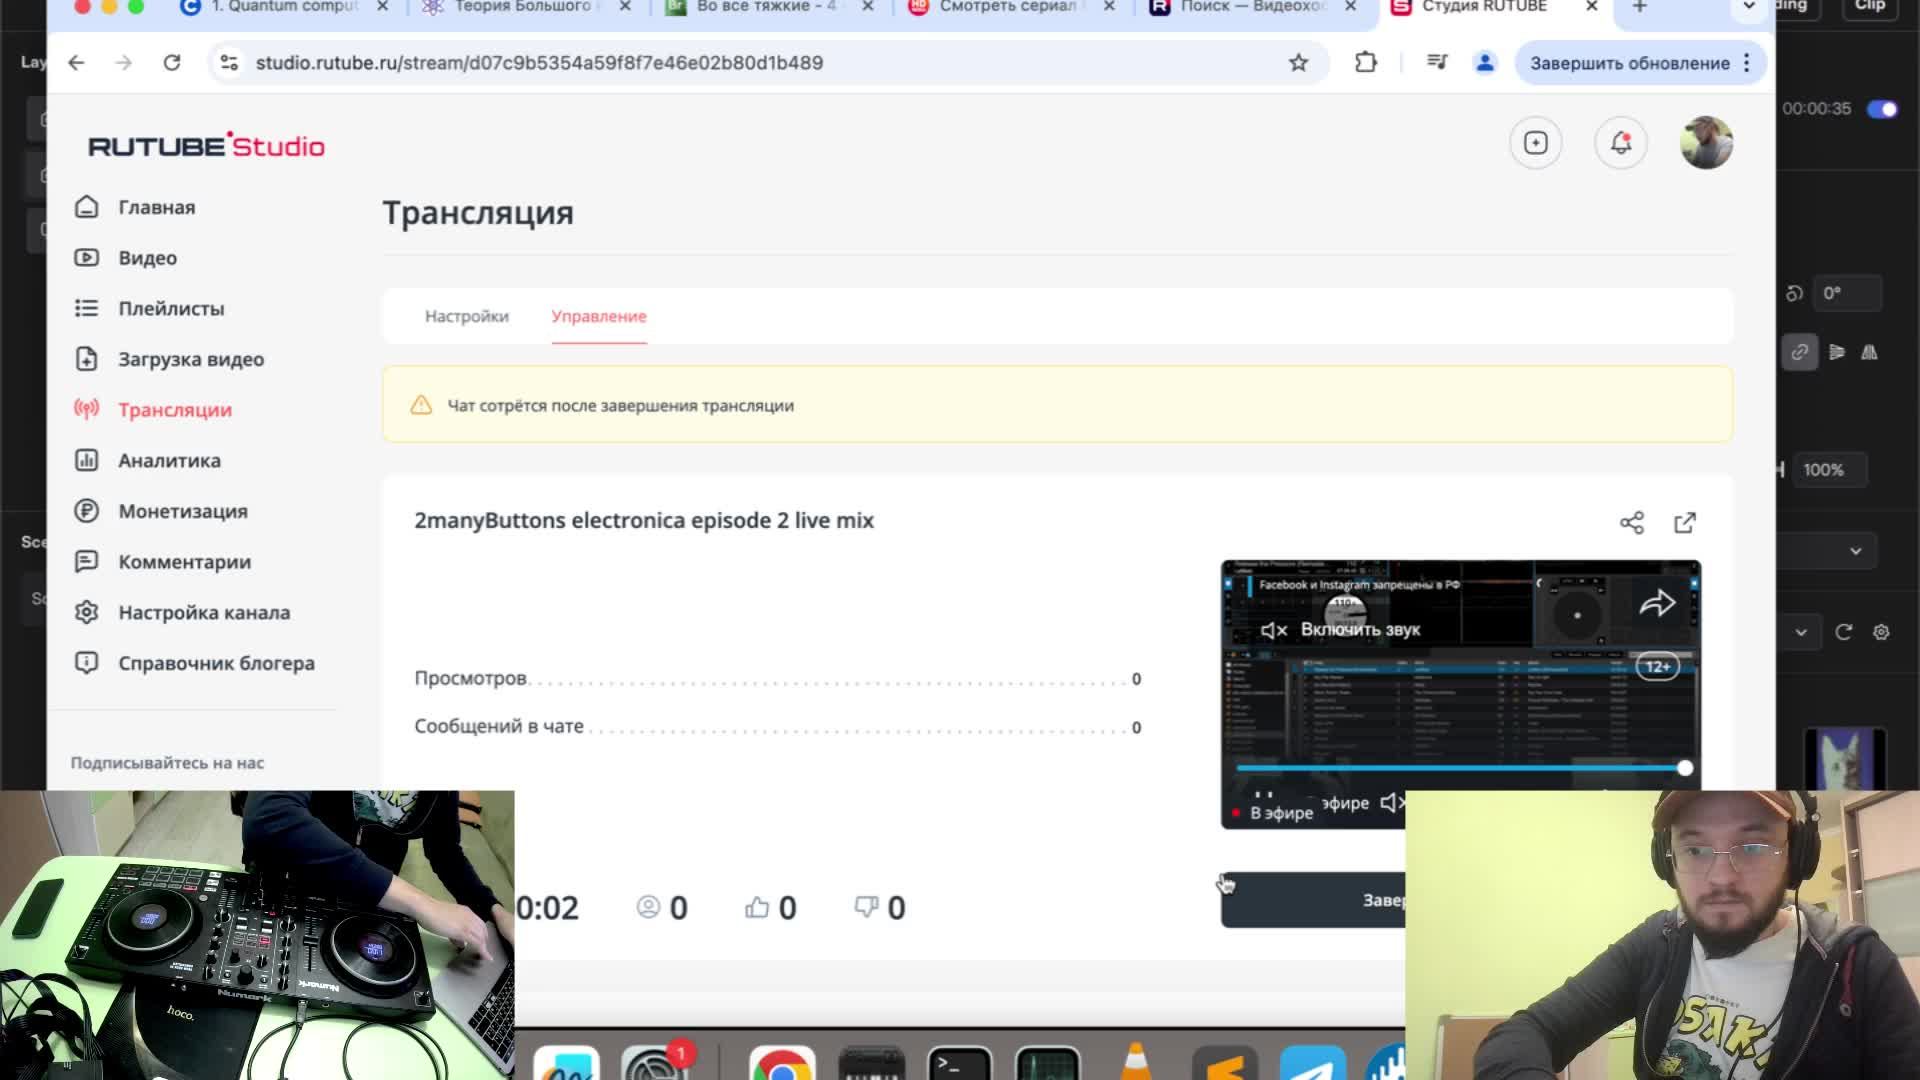This screenshot has width=1920, height=1080.
Task: Click the add video plus icon
Action: [x=1536, y=143]
